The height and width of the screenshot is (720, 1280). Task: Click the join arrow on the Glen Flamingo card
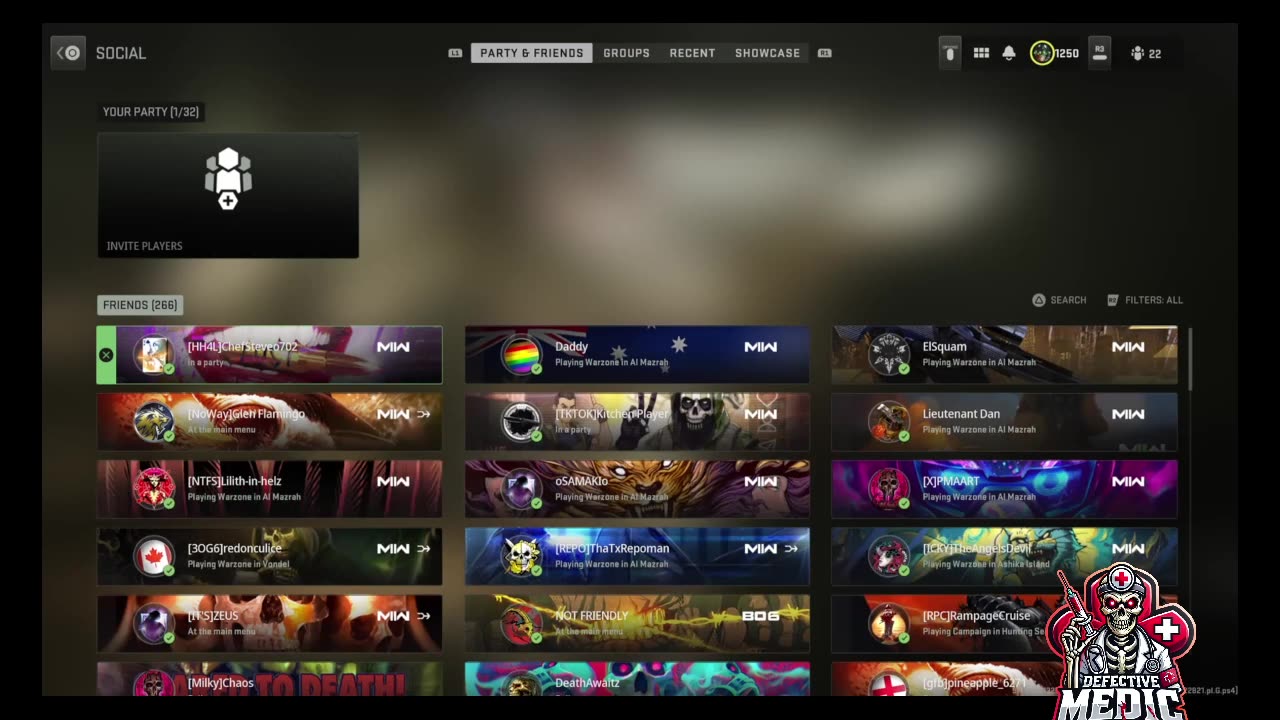click(x=424, y=414)
